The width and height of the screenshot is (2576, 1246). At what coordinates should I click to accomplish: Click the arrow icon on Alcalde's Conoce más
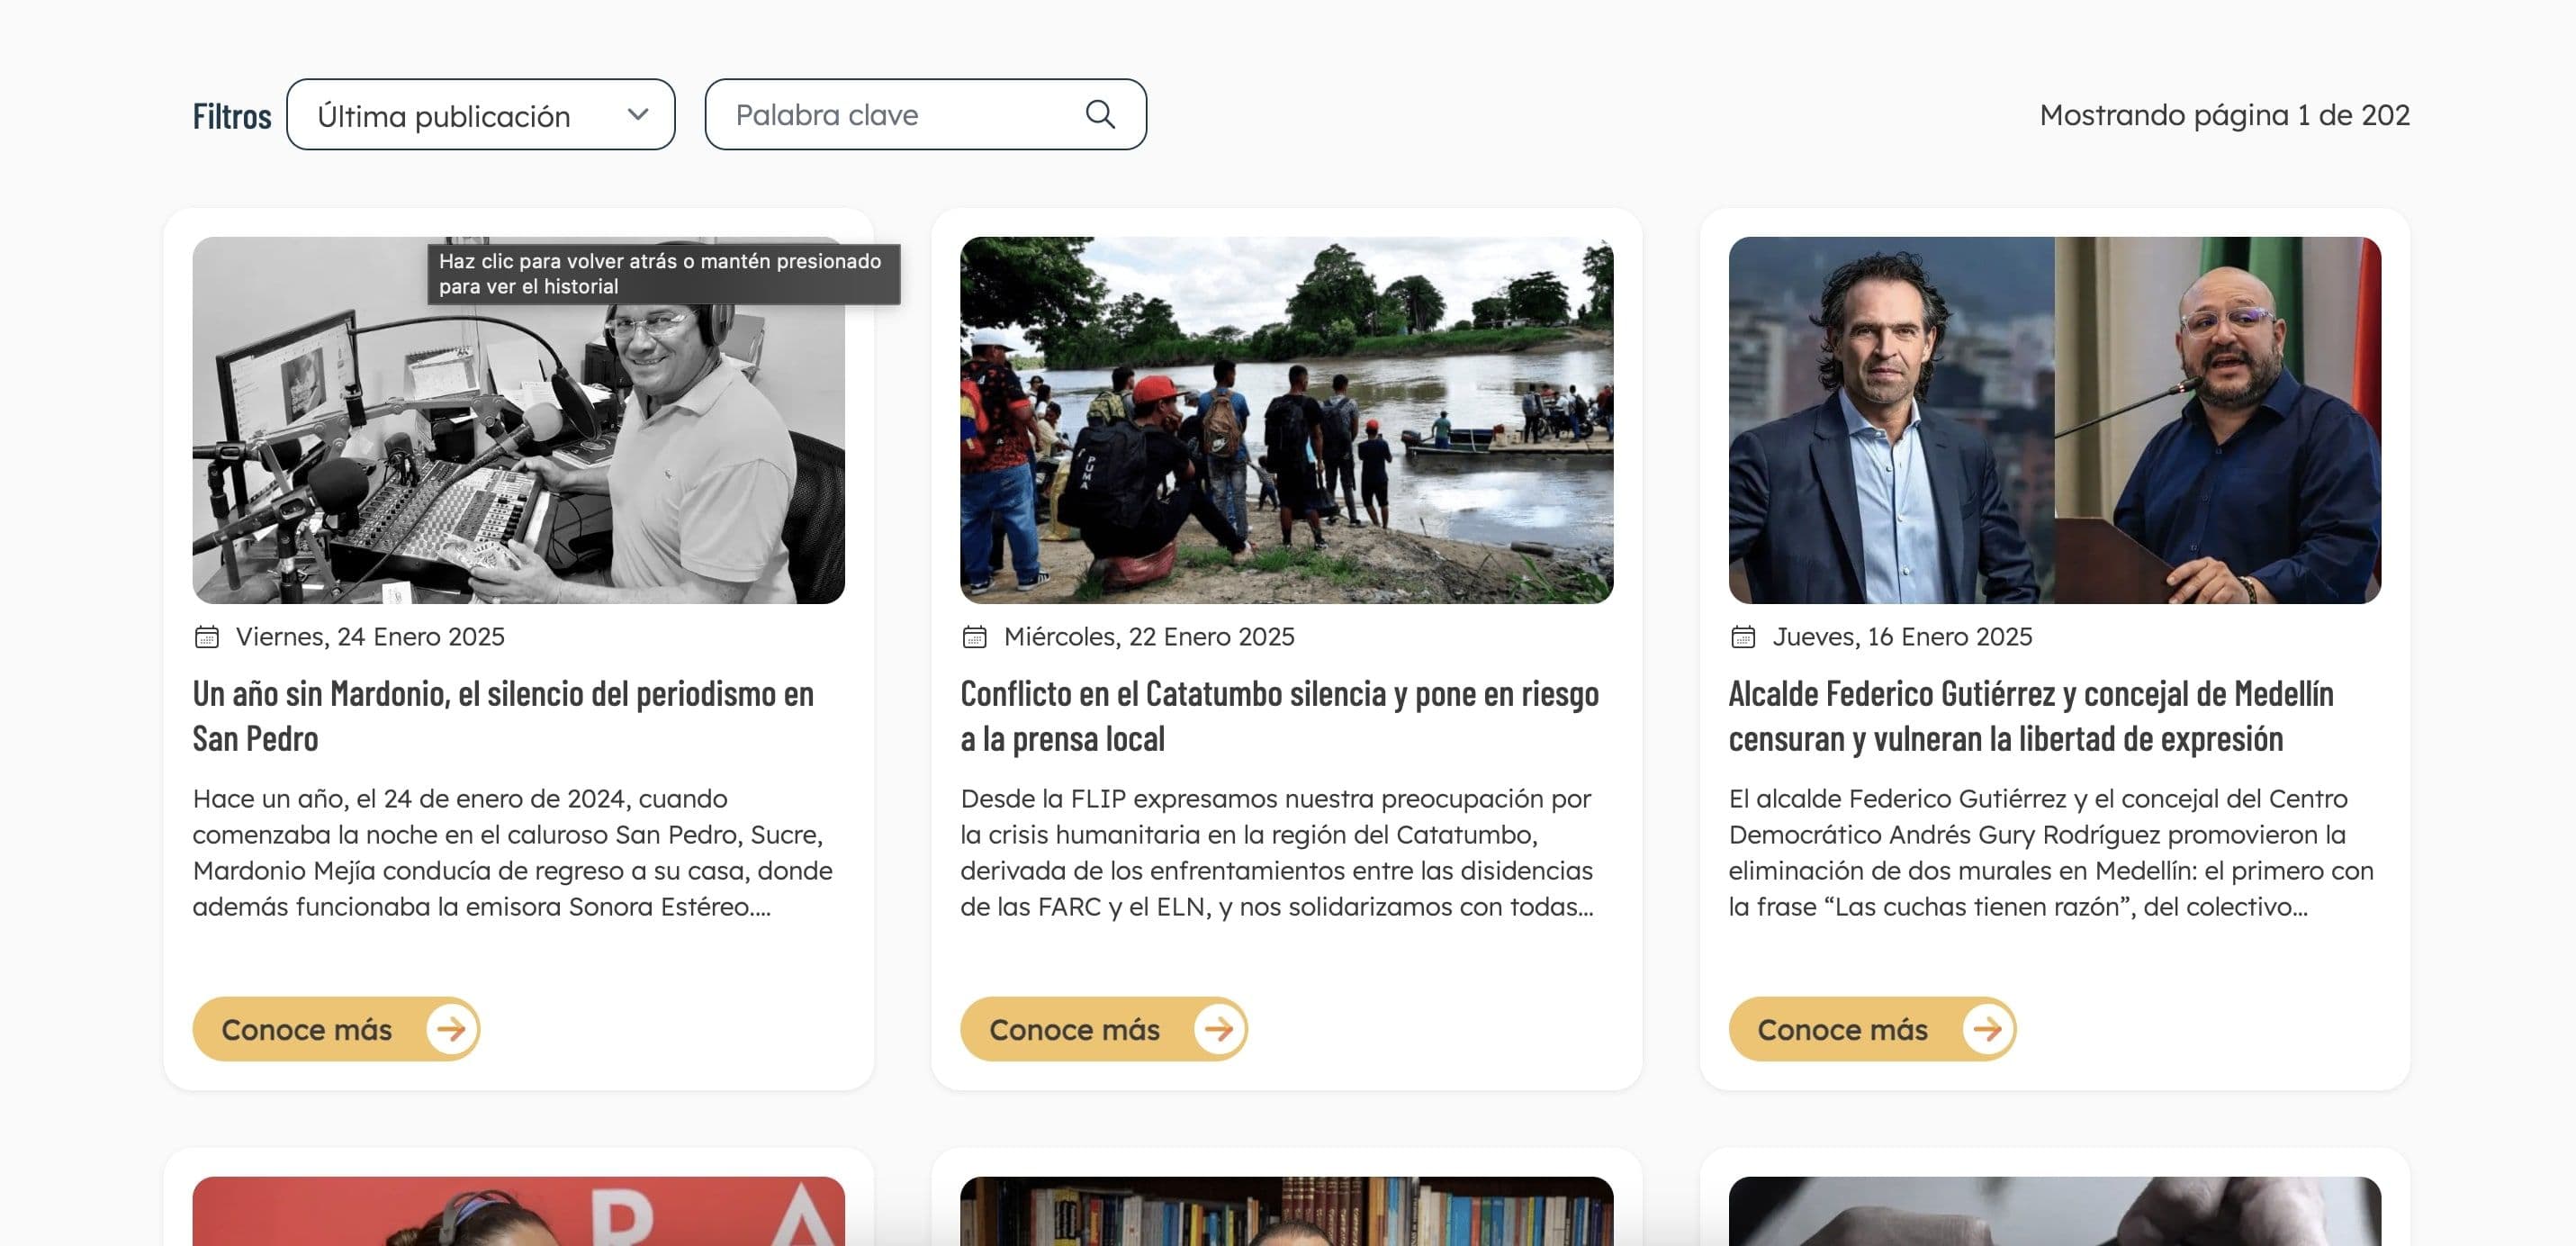coord(1987,1029)
